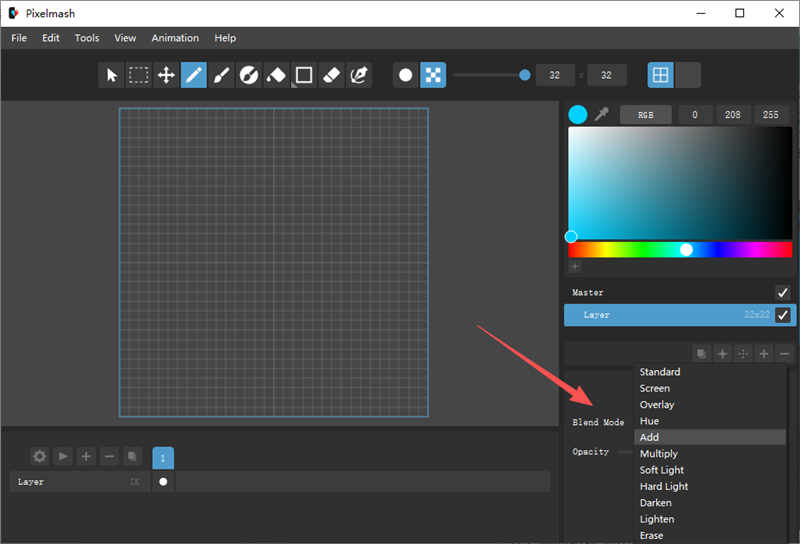Image resolution: width=800 pixels, height=544 pixels.
Task: Select the arrow pointer tool
Action: [x=111, y=76]
